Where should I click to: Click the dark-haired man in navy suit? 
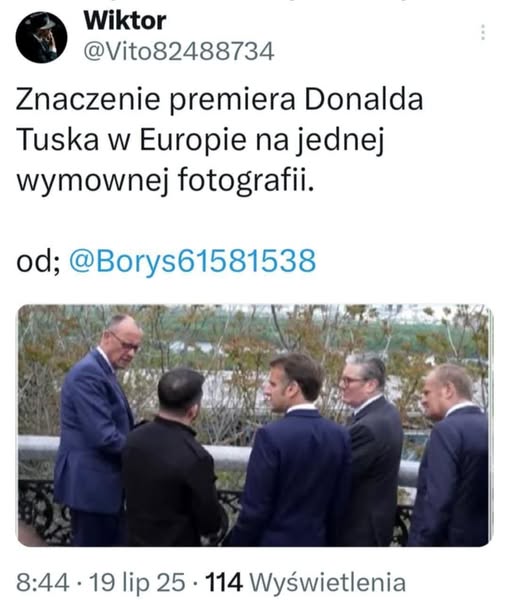293,452
